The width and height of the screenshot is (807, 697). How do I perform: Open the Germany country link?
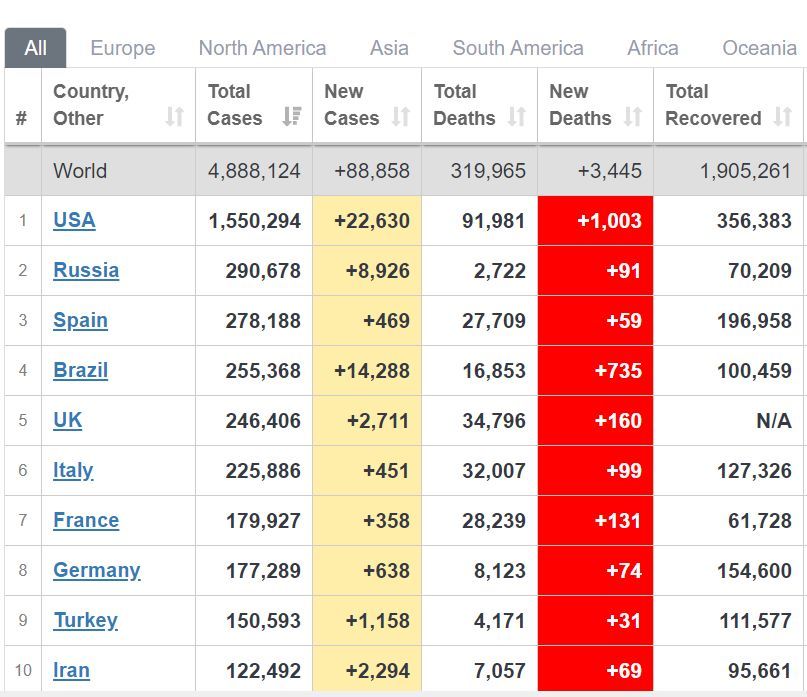[x=96, y=570]
